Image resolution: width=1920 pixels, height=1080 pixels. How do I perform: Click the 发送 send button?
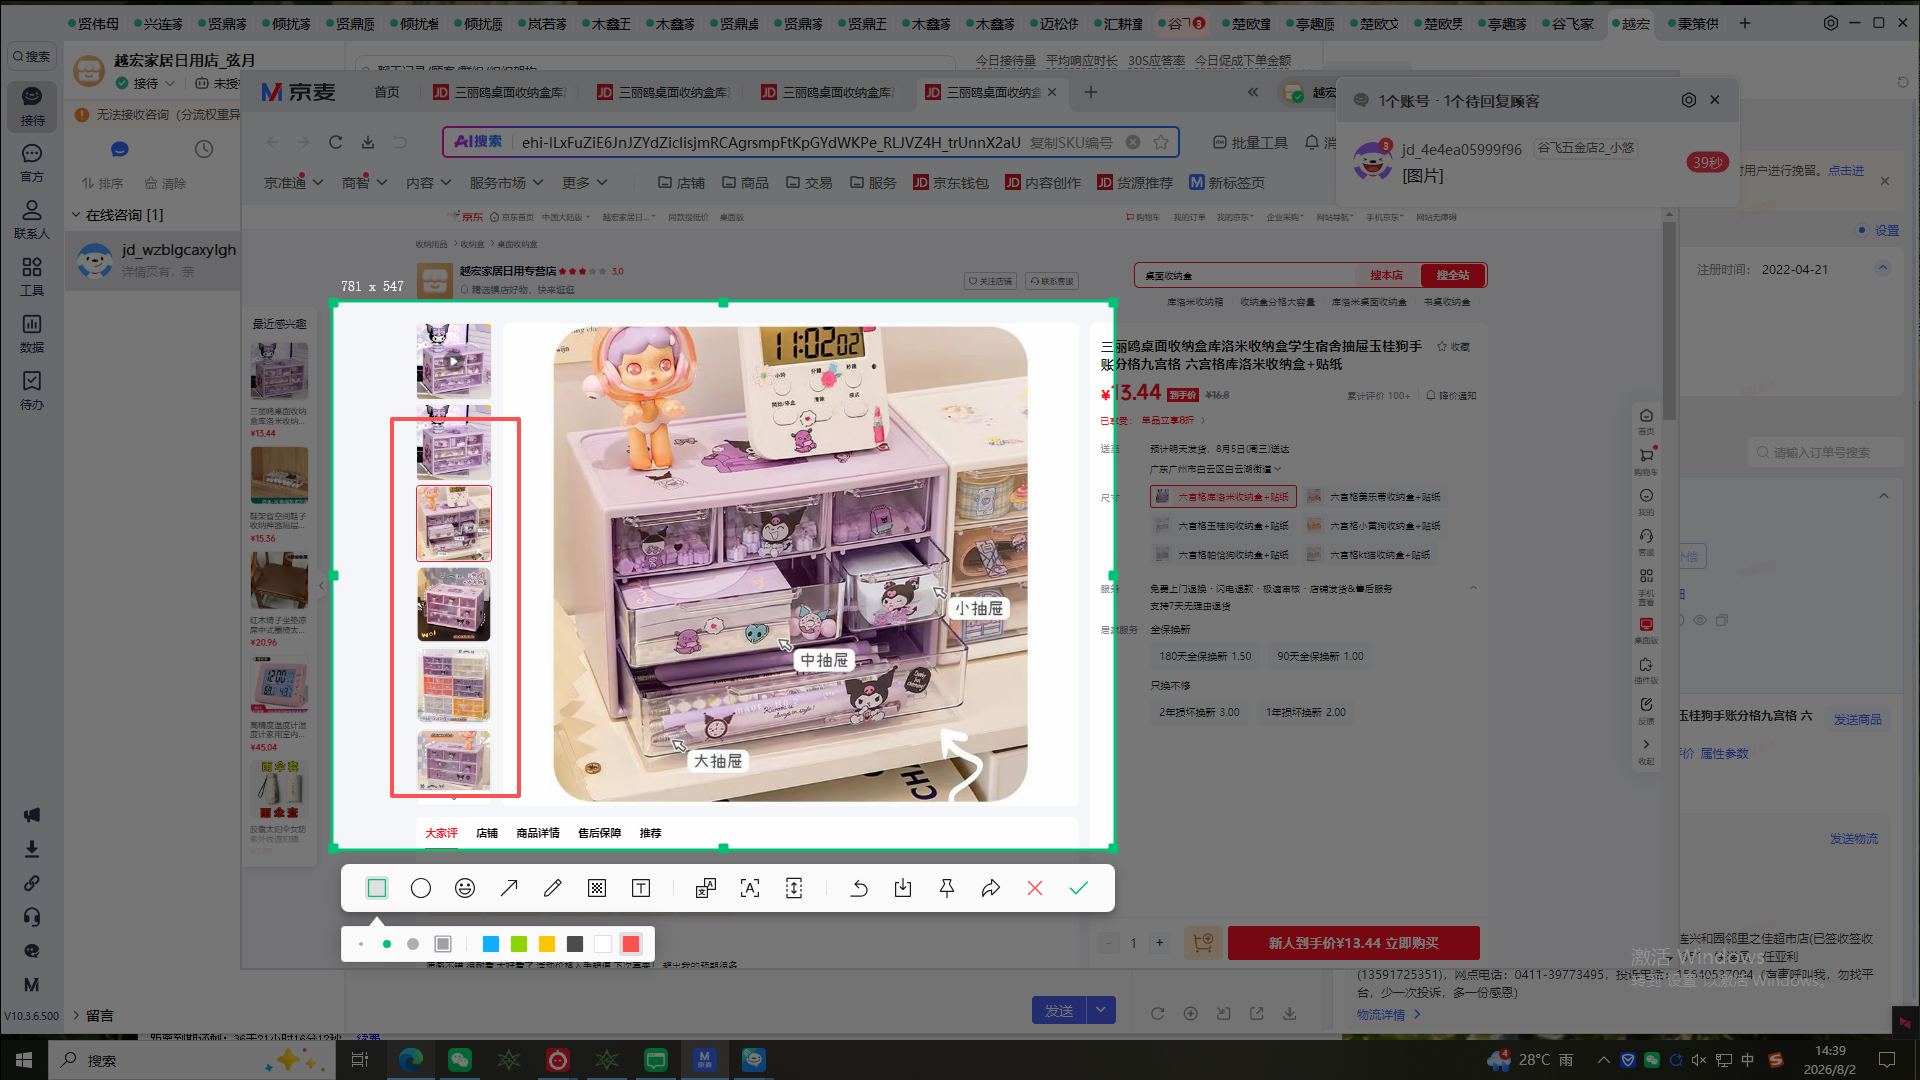pos(1059,1010)
